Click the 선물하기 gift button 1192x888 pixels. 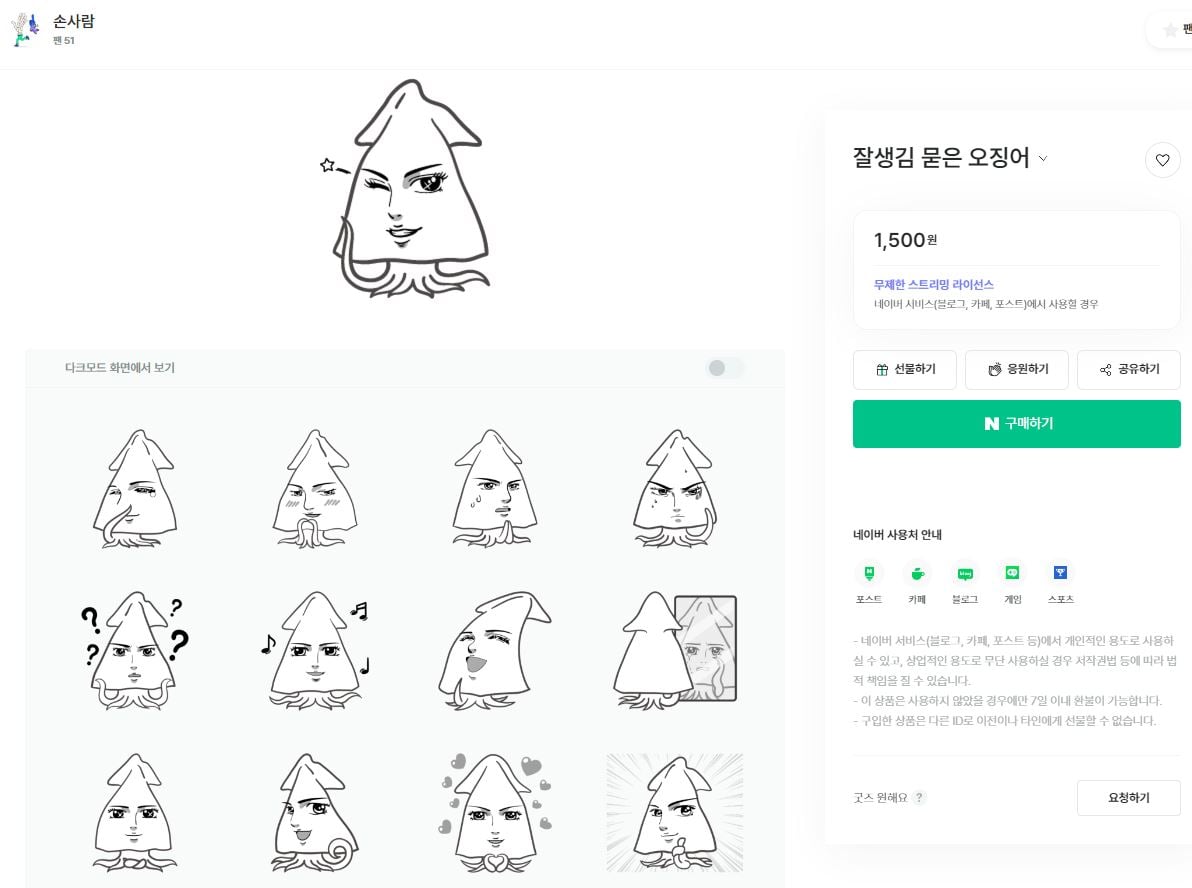click(905, 369)
